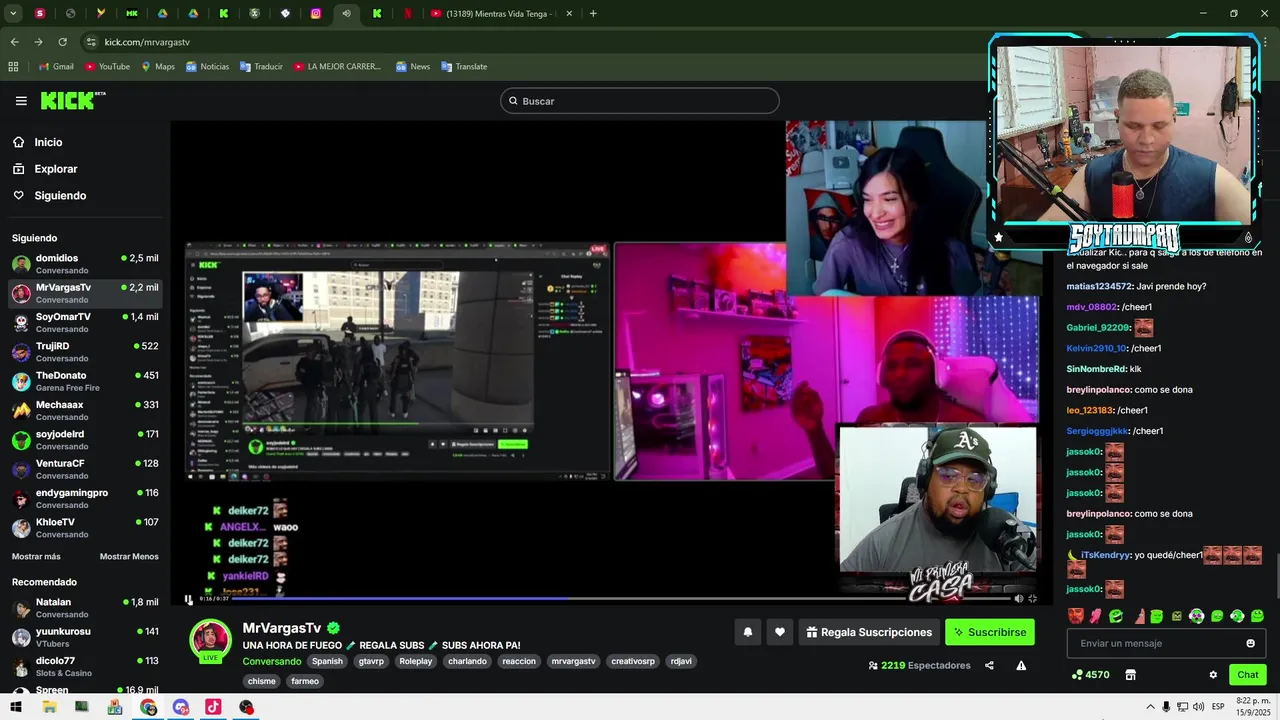This screenshot has width=1280, height=720.
Task: Click chat user matias1234572
Action: pos(1099,286)
